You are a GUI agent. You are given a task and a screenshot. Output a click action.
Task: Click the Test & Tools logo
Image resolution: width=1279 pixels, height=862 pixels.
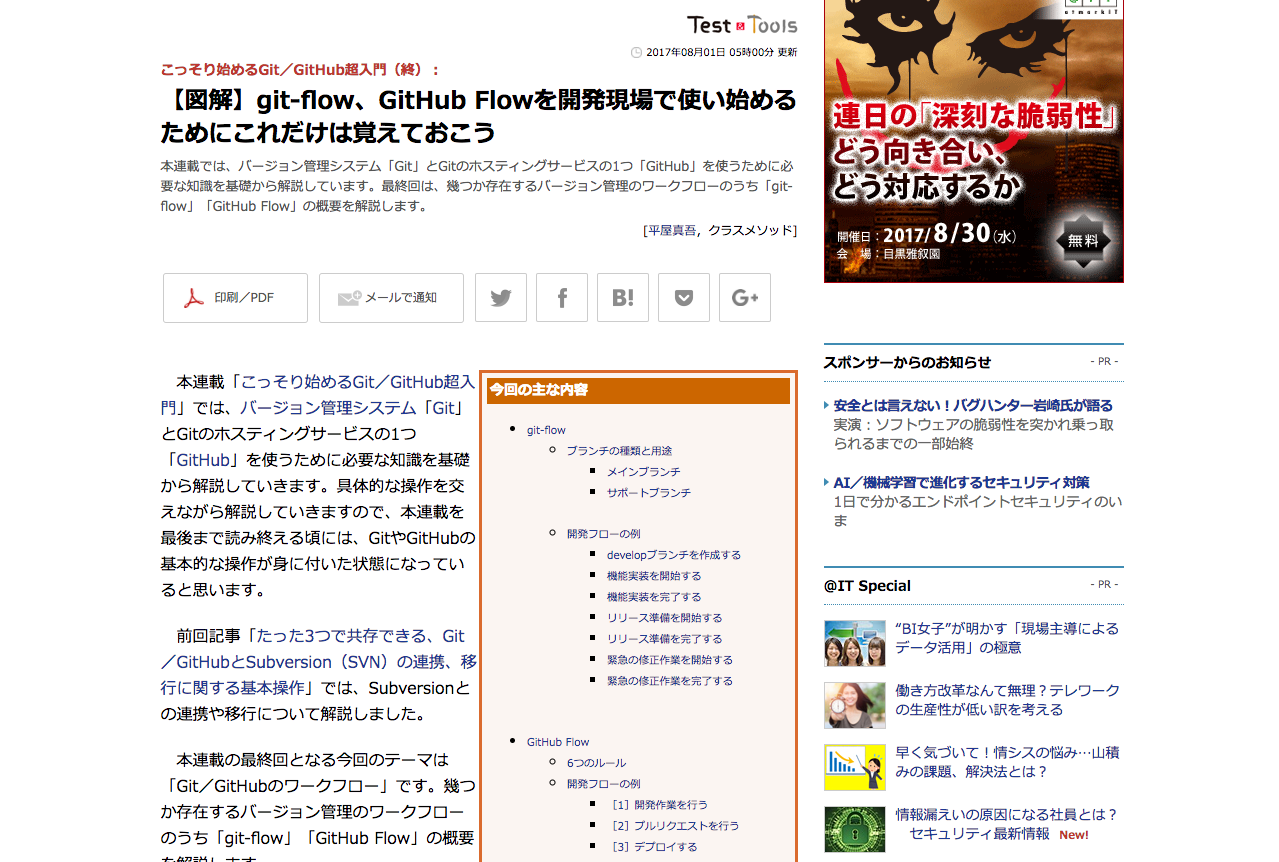point(742,25)
